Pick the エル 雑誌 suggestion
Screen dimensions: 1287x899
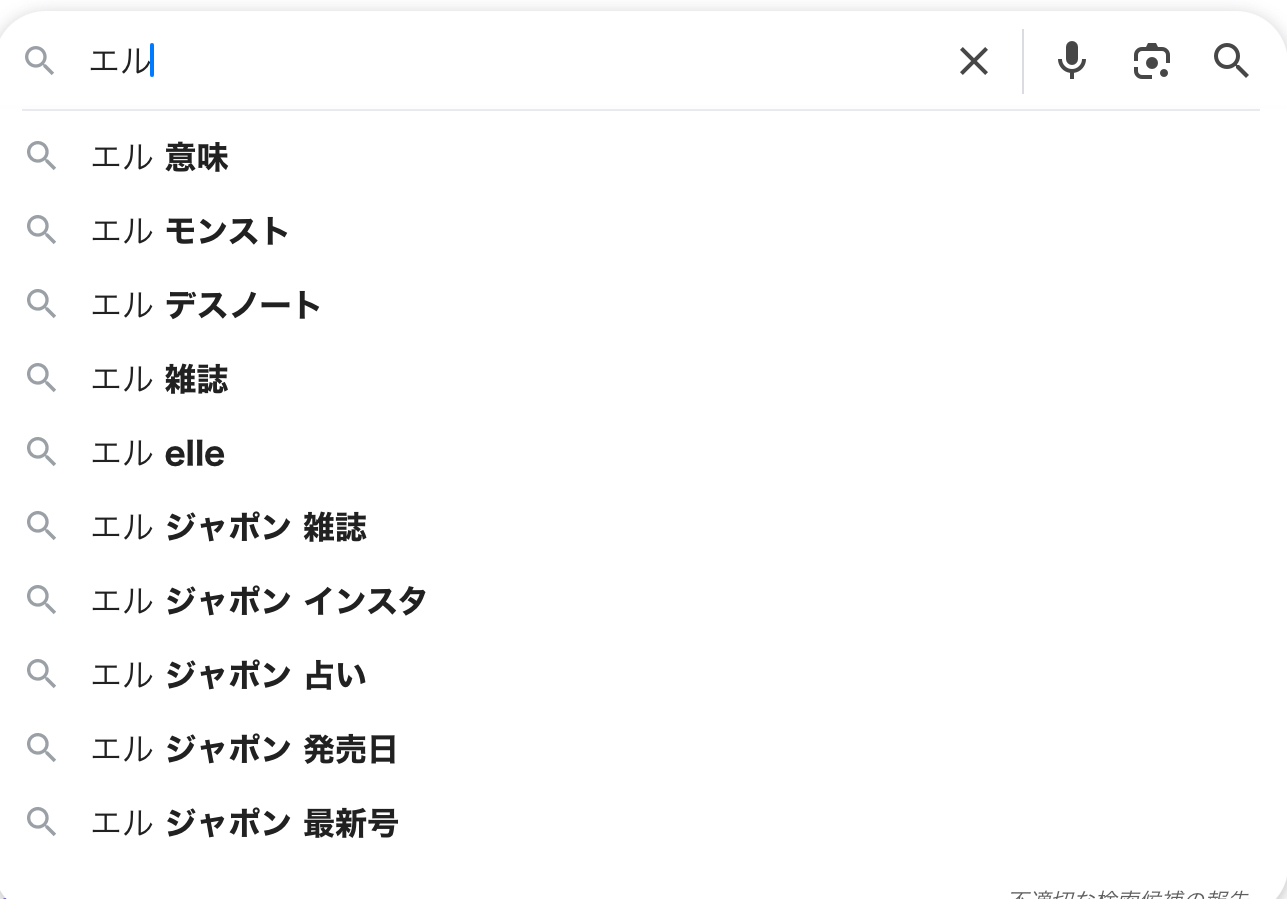pyautogui.click(x=160, y=379)
